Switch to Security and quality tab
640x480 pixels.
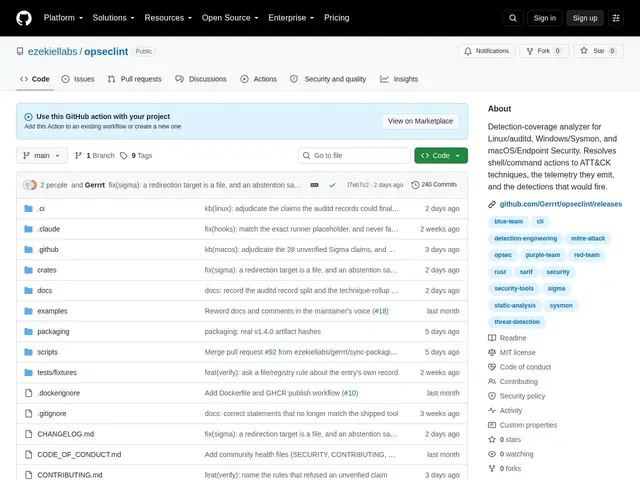click(328, 79)
